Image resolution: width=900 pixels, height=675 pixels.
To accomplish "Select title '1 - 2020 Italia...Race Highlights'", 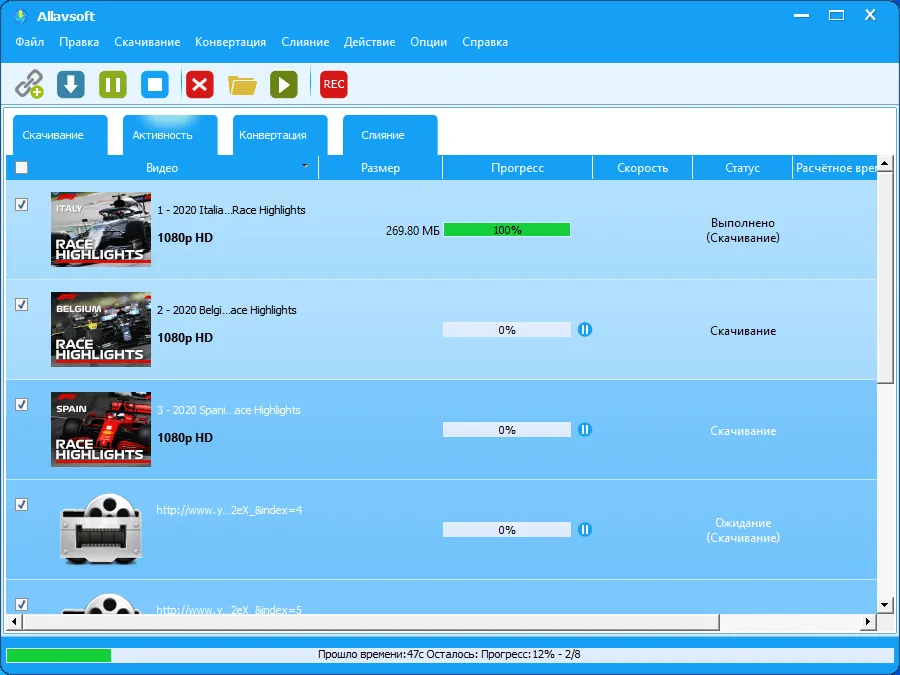I will click(x=231, y=210).
